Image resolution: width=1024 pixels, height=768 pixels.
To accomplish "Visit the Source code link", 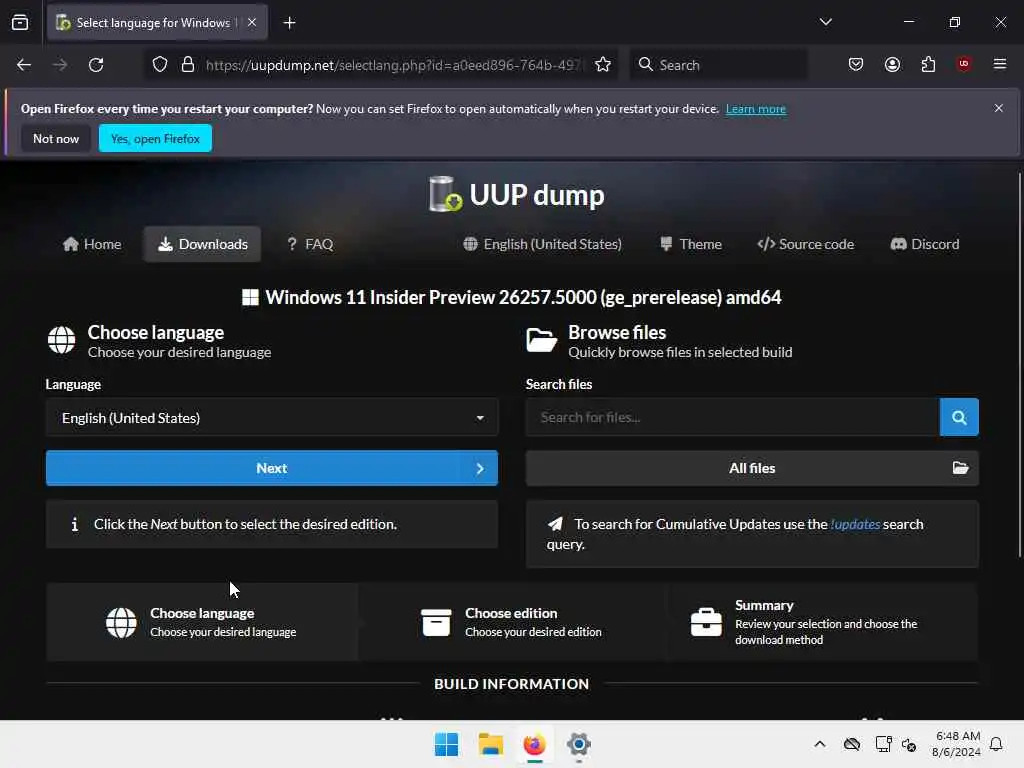I will [805, 244].
